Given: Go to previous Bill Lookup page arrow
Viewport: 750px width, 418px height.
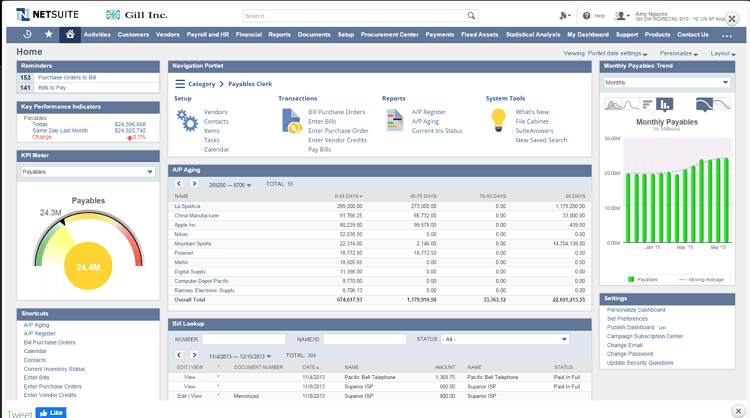Looking at the screenshot, I should (x=179, y=355).
